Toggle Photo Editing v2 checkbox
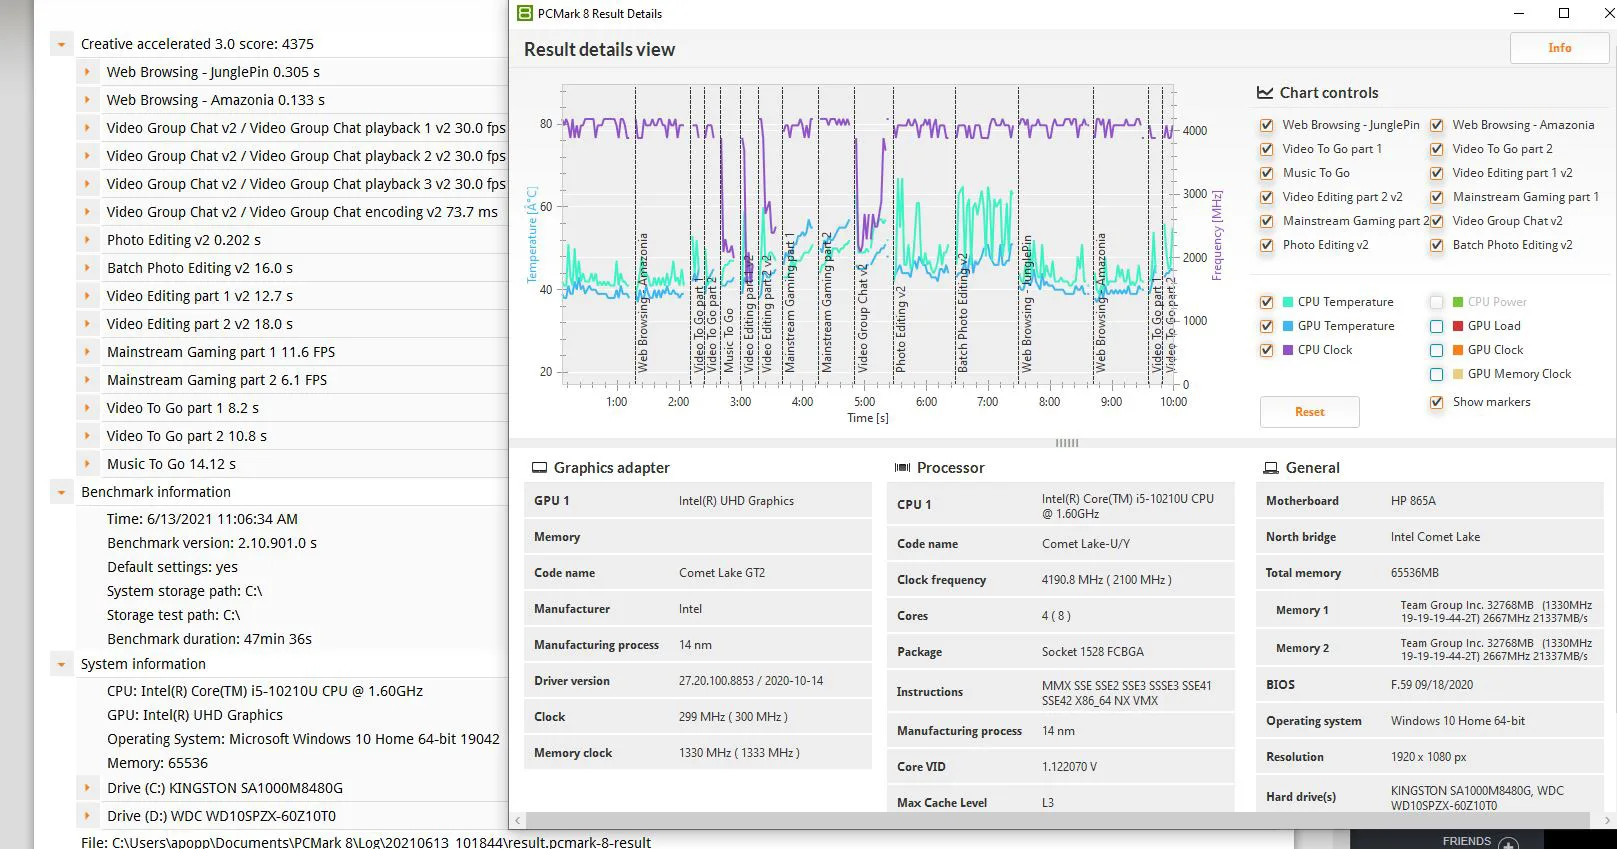 [x=1266, y=245]
